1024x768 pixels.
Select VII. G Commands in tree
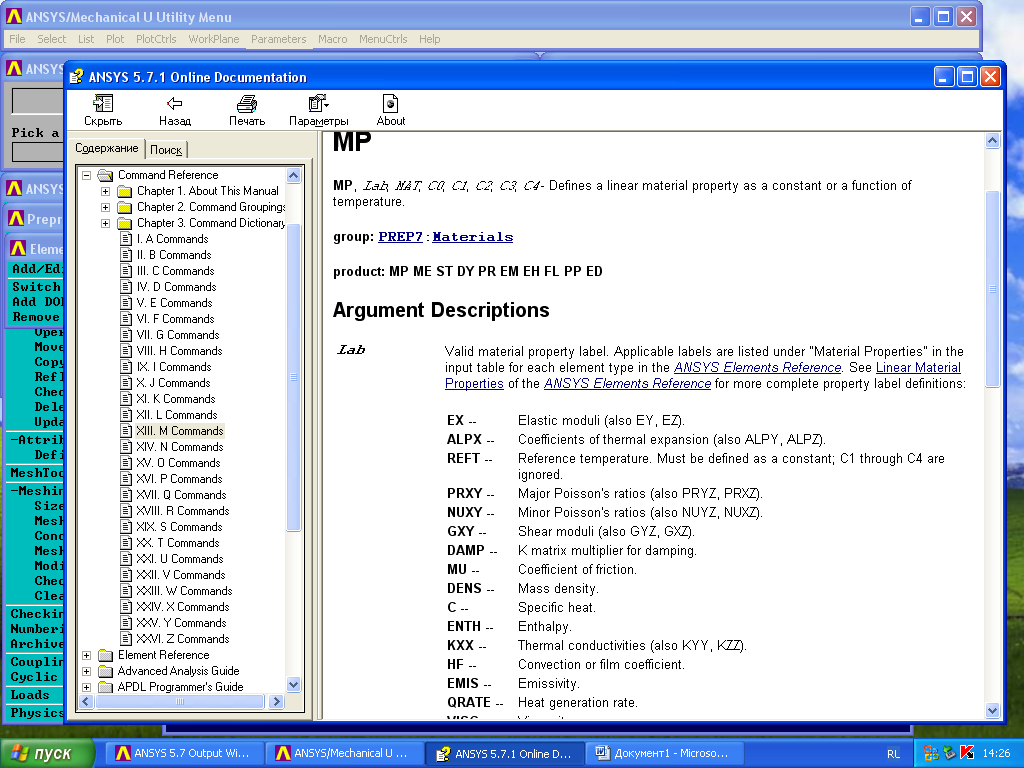[x=178, y=335]
